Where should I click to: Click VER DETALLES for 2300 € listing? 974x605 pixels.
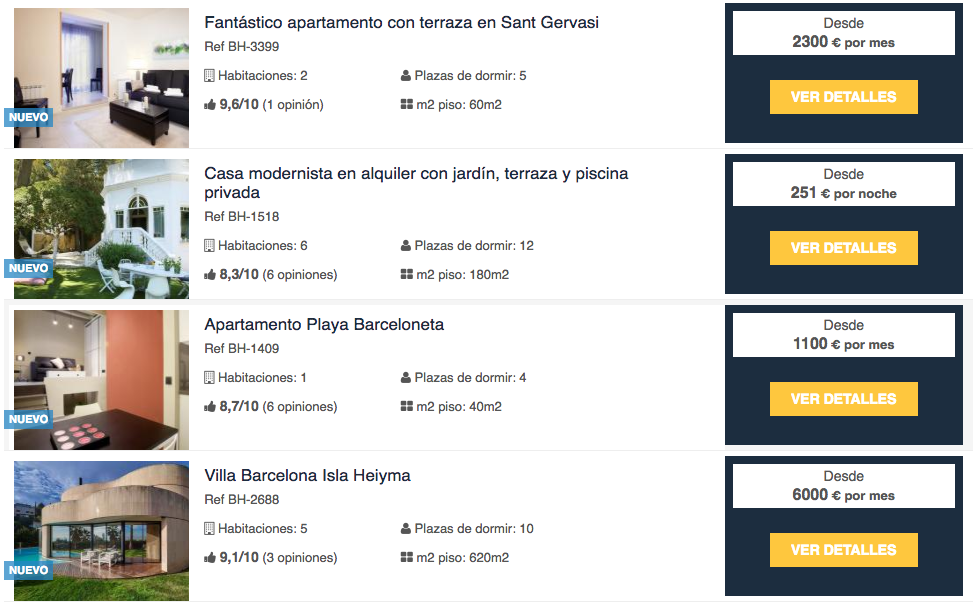(x=844, y=97)
